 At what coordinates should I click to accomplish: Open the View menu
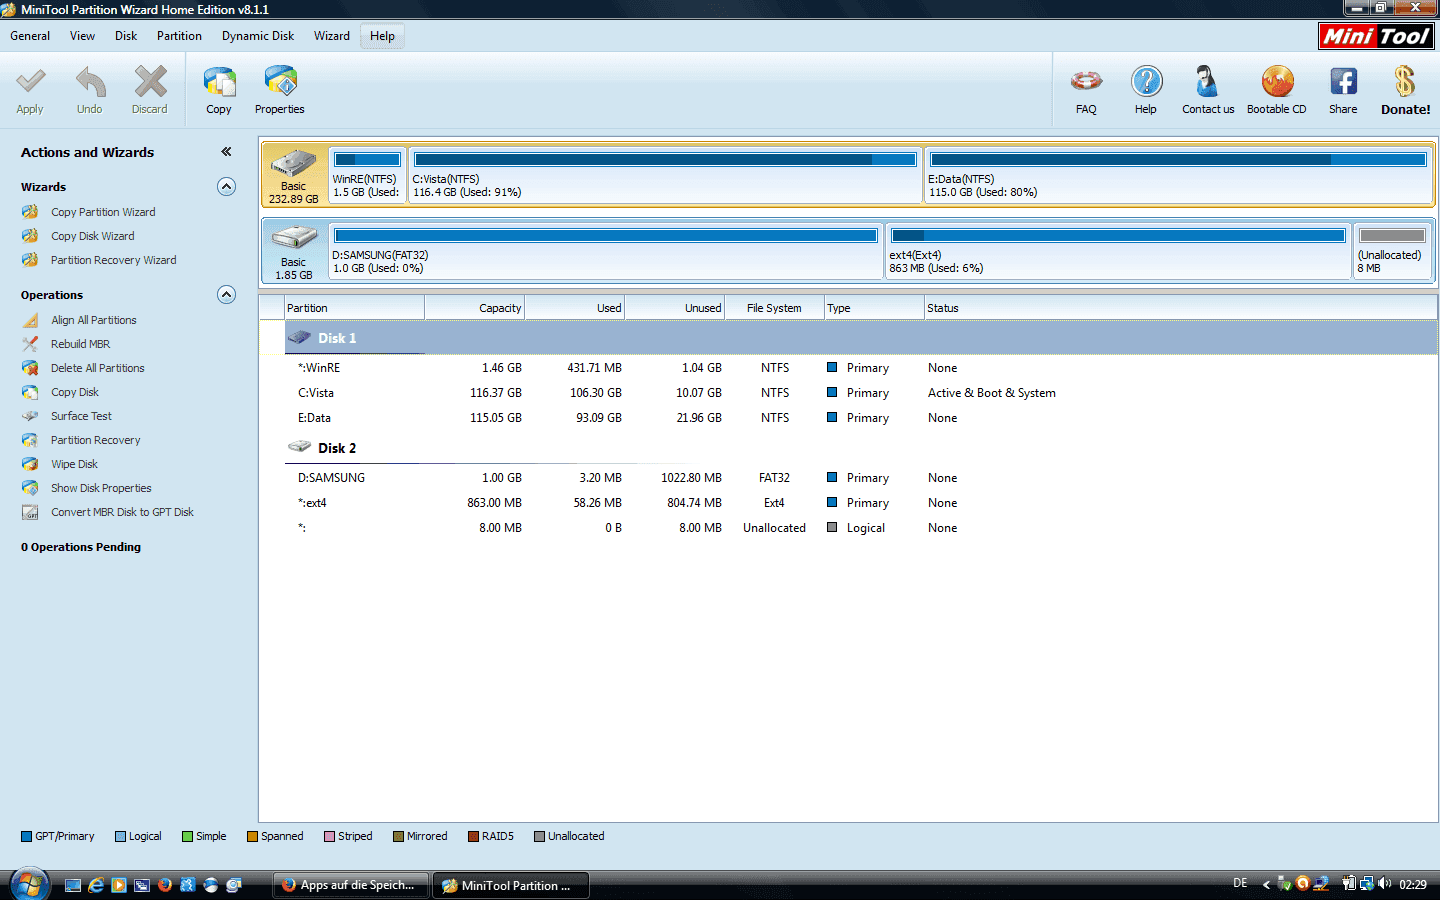(82, 36)
